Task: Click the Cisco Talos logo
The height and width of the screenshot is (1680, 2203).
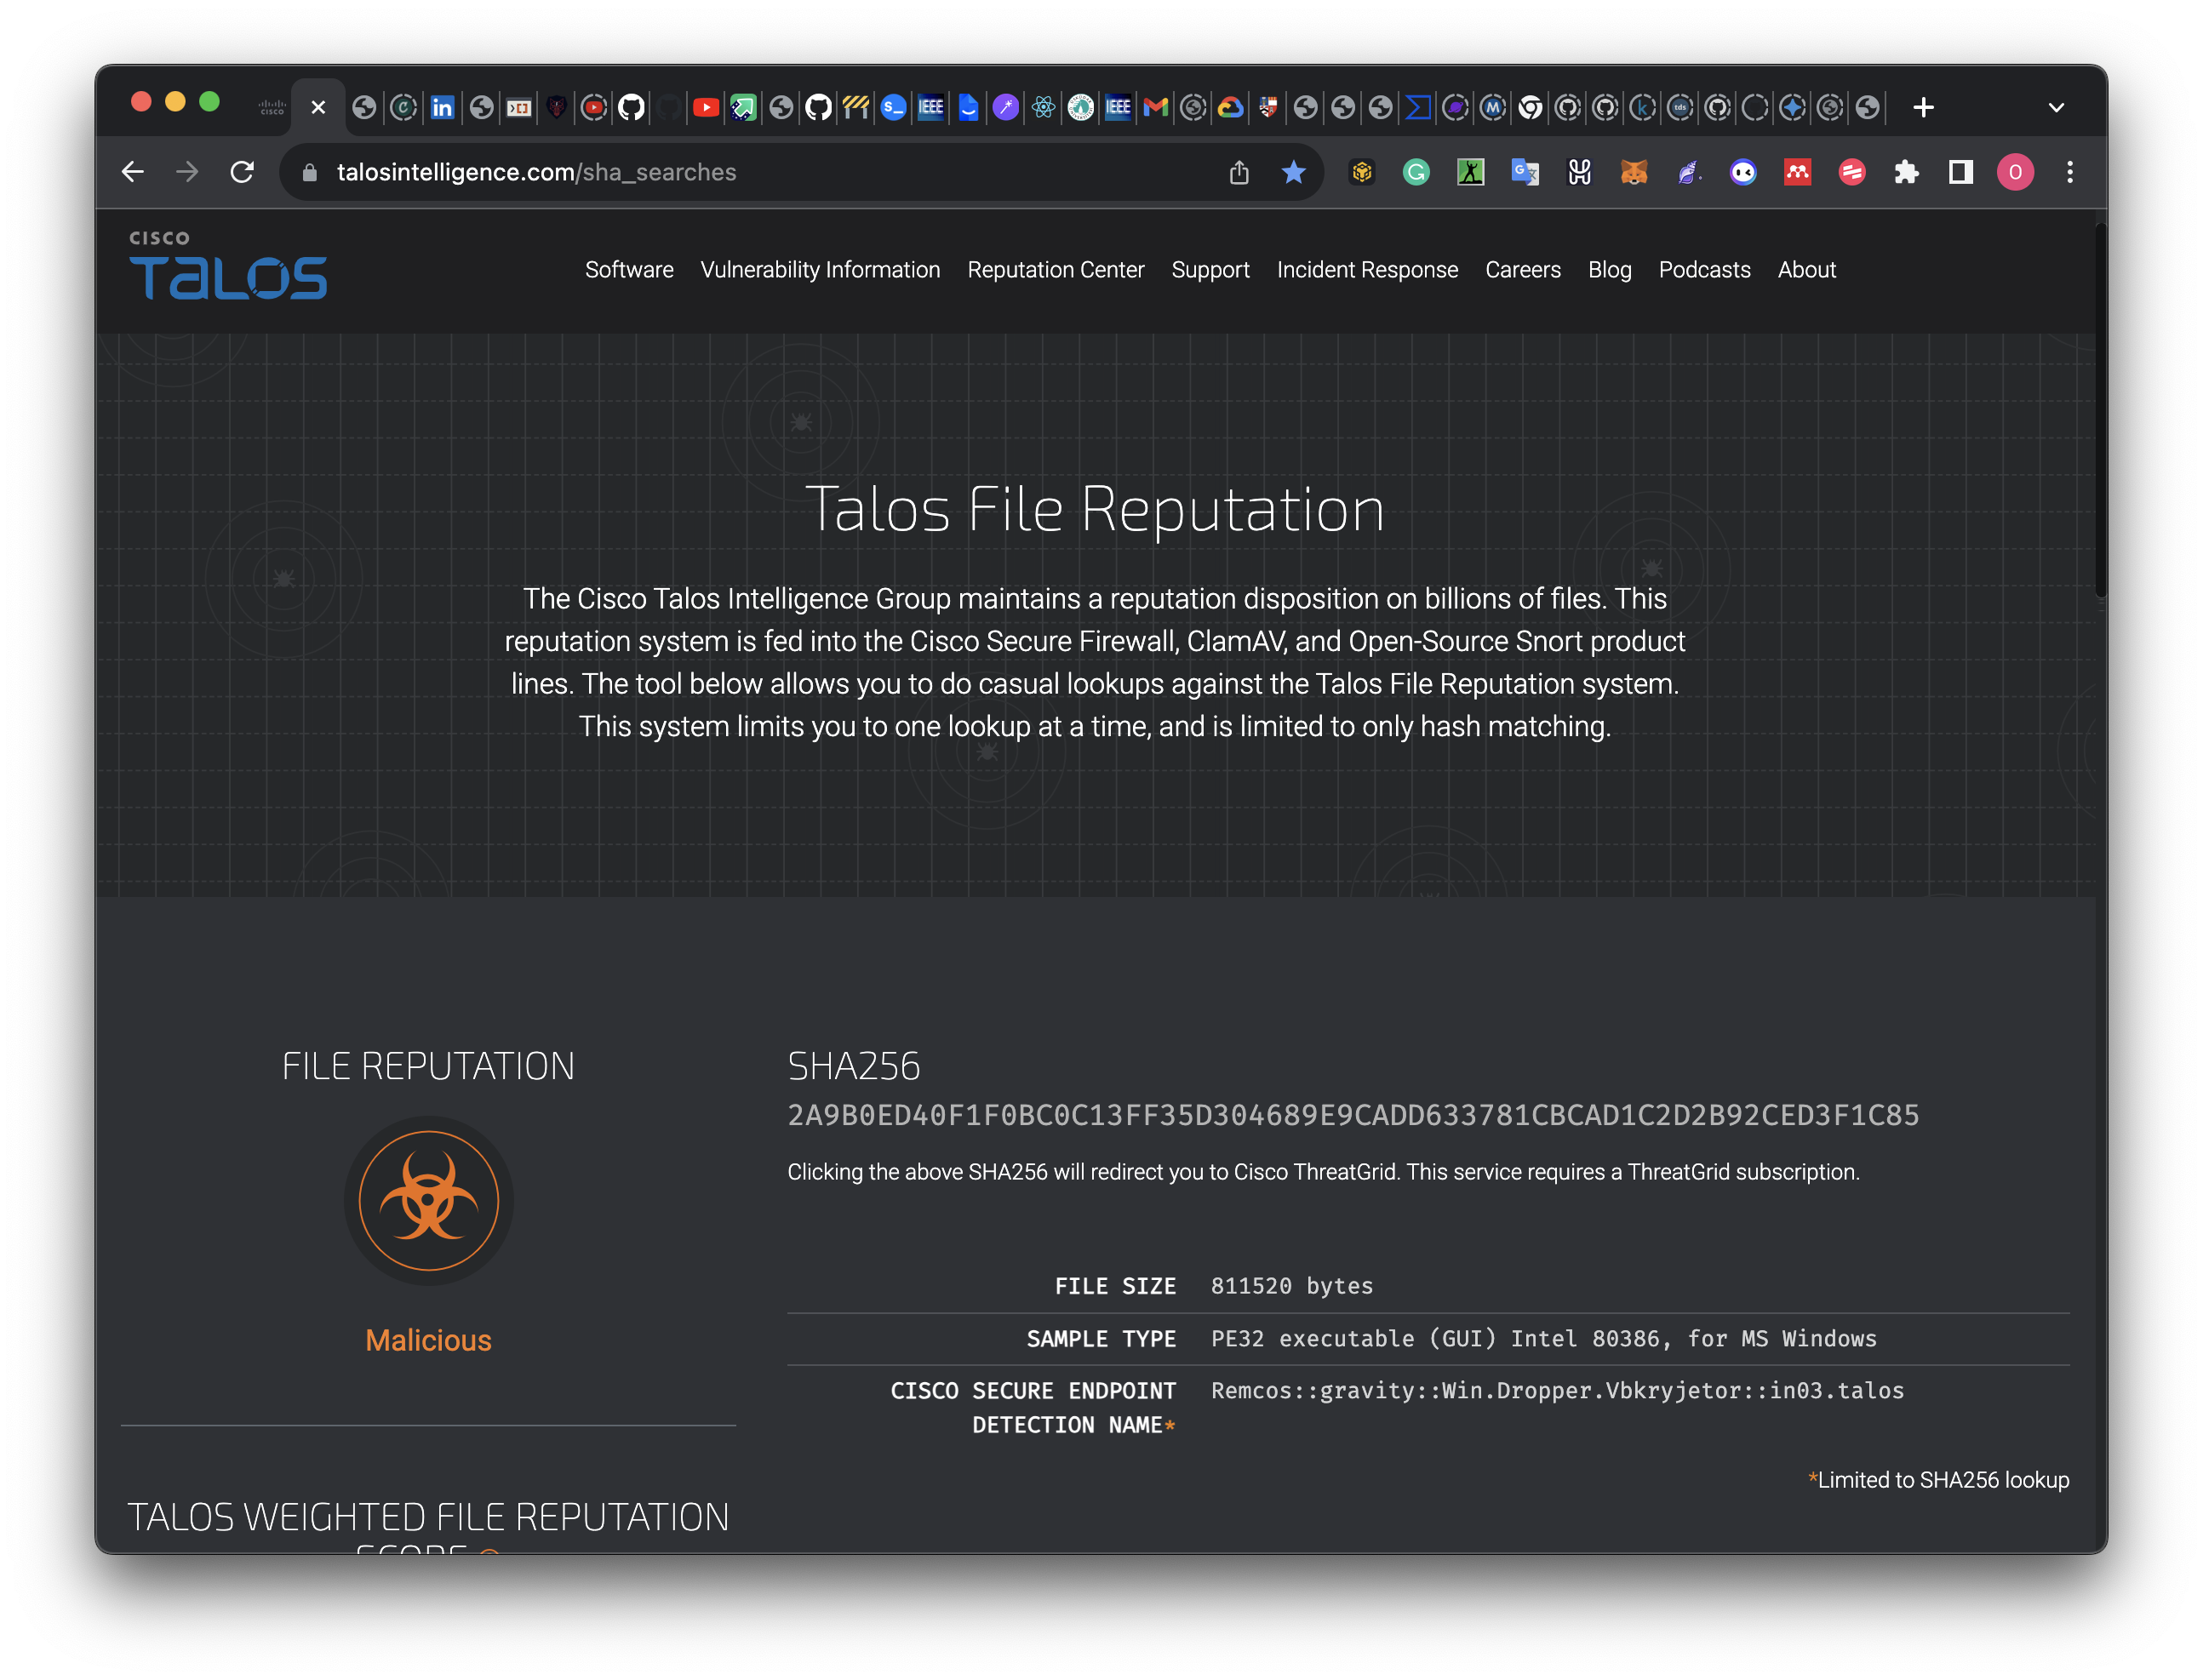Action: point(228,266)
